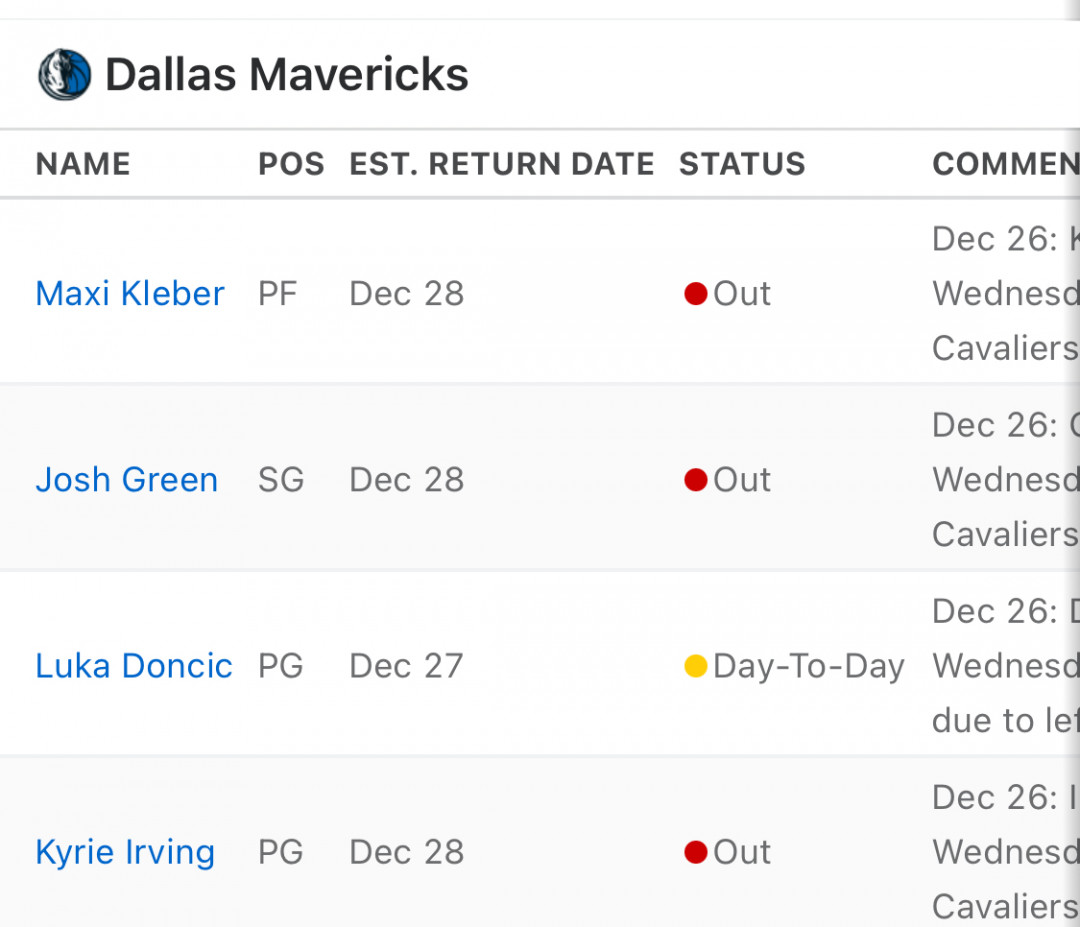
Task: Click the red Out dot for Maxi Kleber
Action: tap(696, 293)
